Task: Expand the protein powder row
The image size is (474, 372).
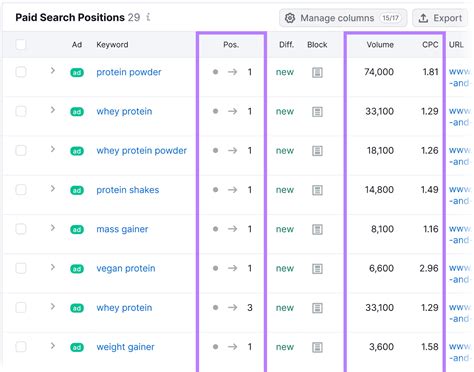Action: coord(52,71)
